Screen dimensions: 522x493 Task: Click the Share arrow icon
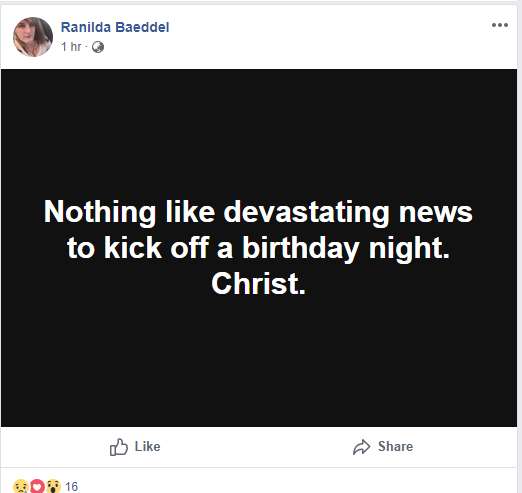pyautogui.click(x=362, y=447)
